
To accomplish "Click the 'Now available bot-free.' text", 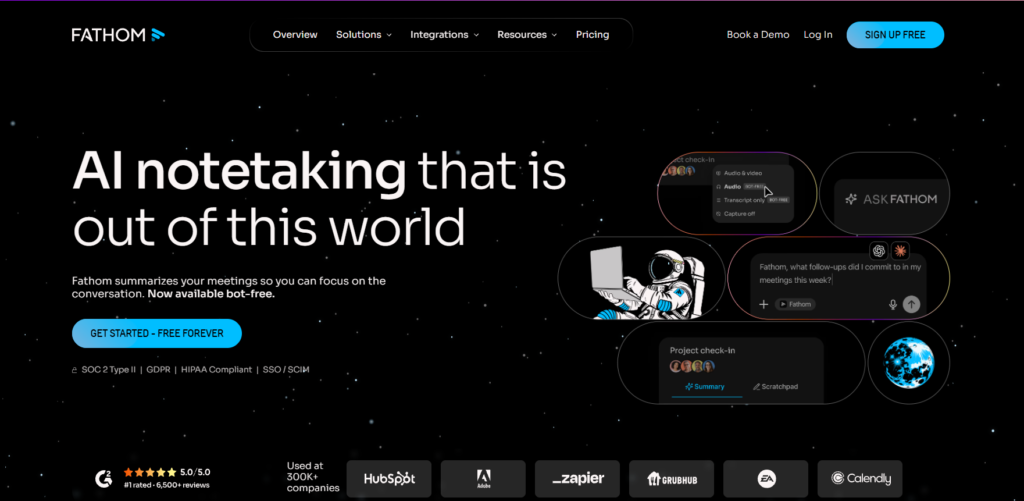I will tap(211, 294).
